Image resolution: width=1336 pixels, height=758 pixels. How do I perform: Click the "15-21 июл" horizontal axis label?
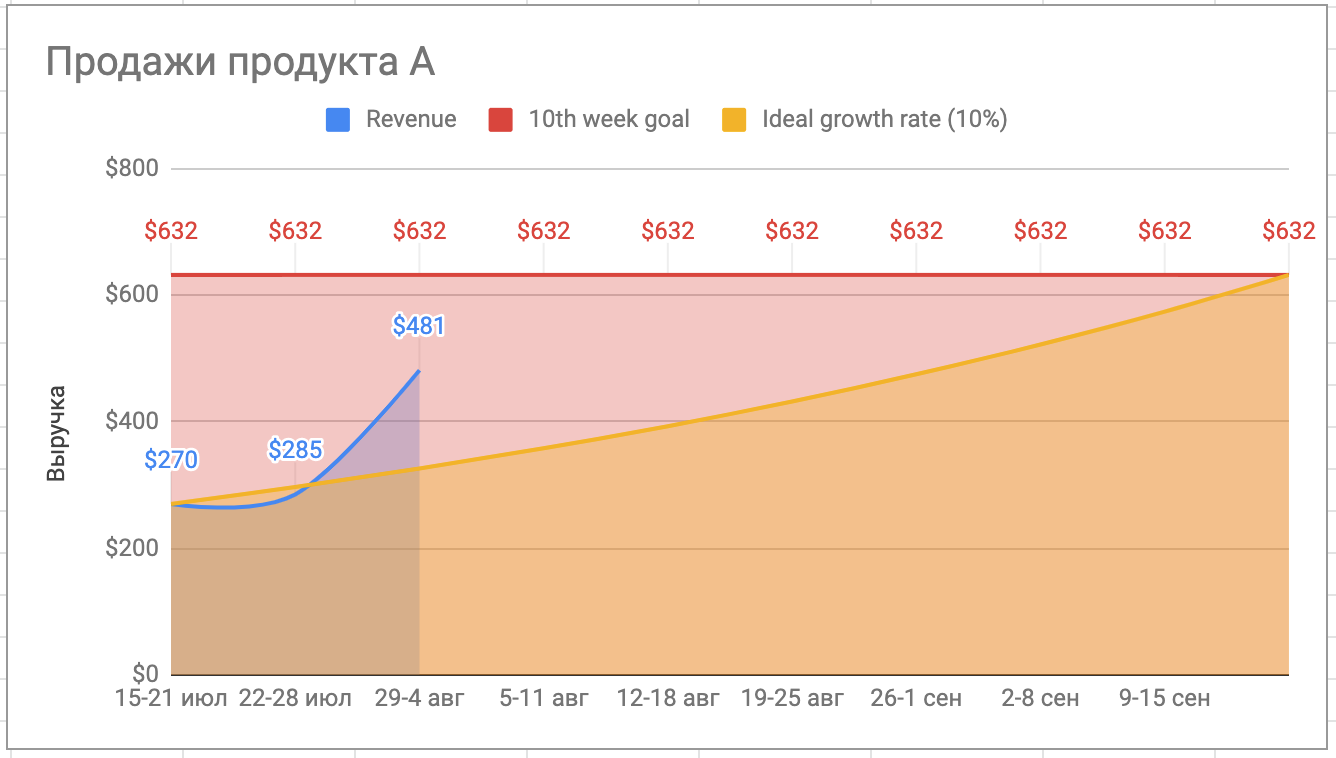pyautogui.click(x=171, y=698)
